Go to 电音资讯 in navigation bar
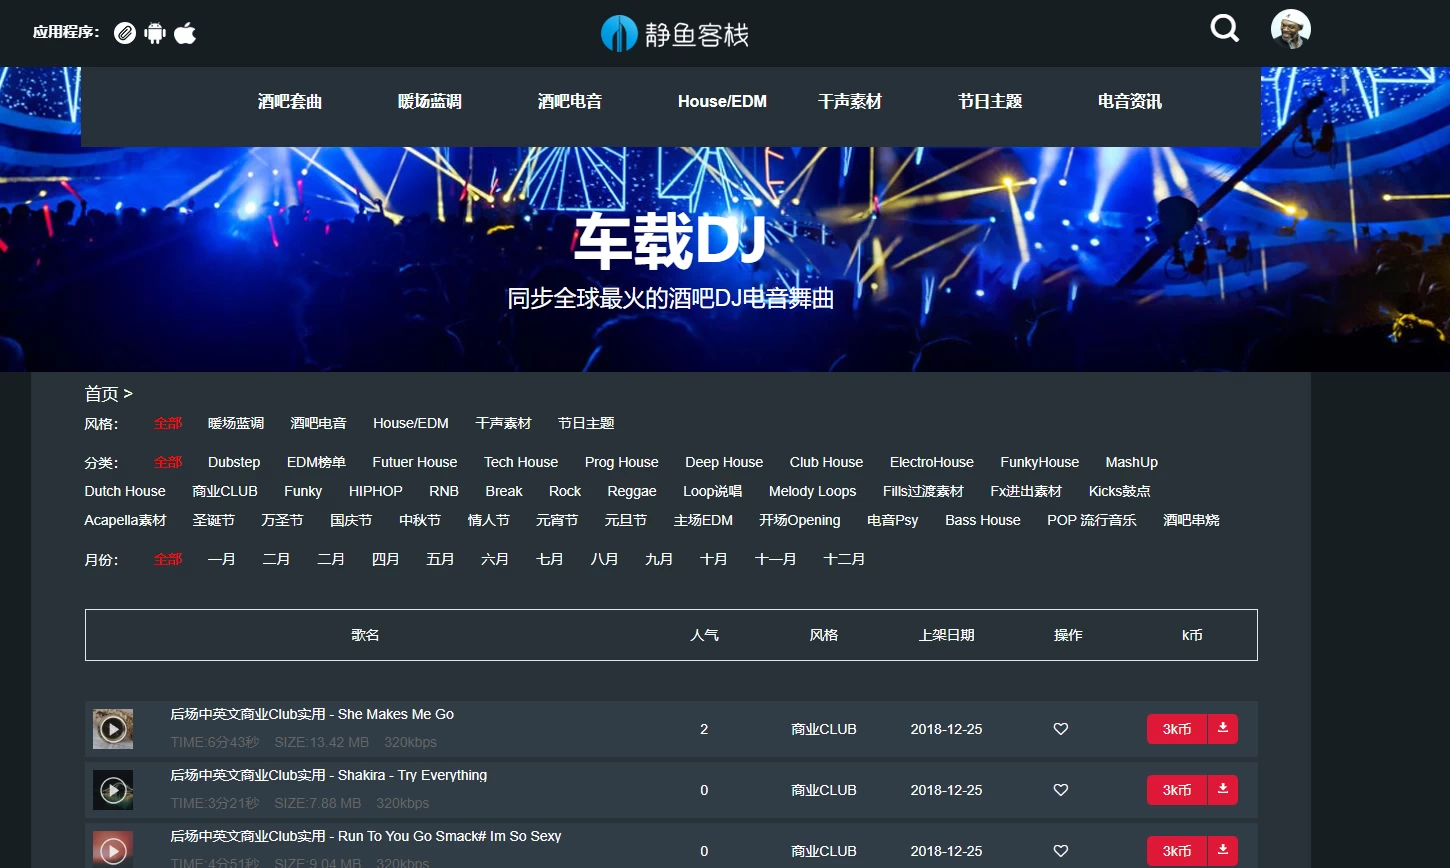 pyautogui.click(x=1130, y=102)
